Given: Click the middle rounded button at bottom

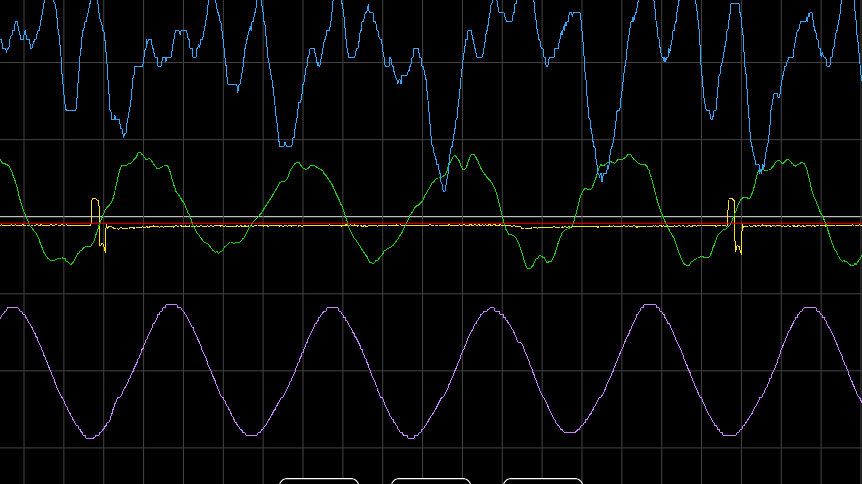Looking at the screenshot, I should coord(430,481).
